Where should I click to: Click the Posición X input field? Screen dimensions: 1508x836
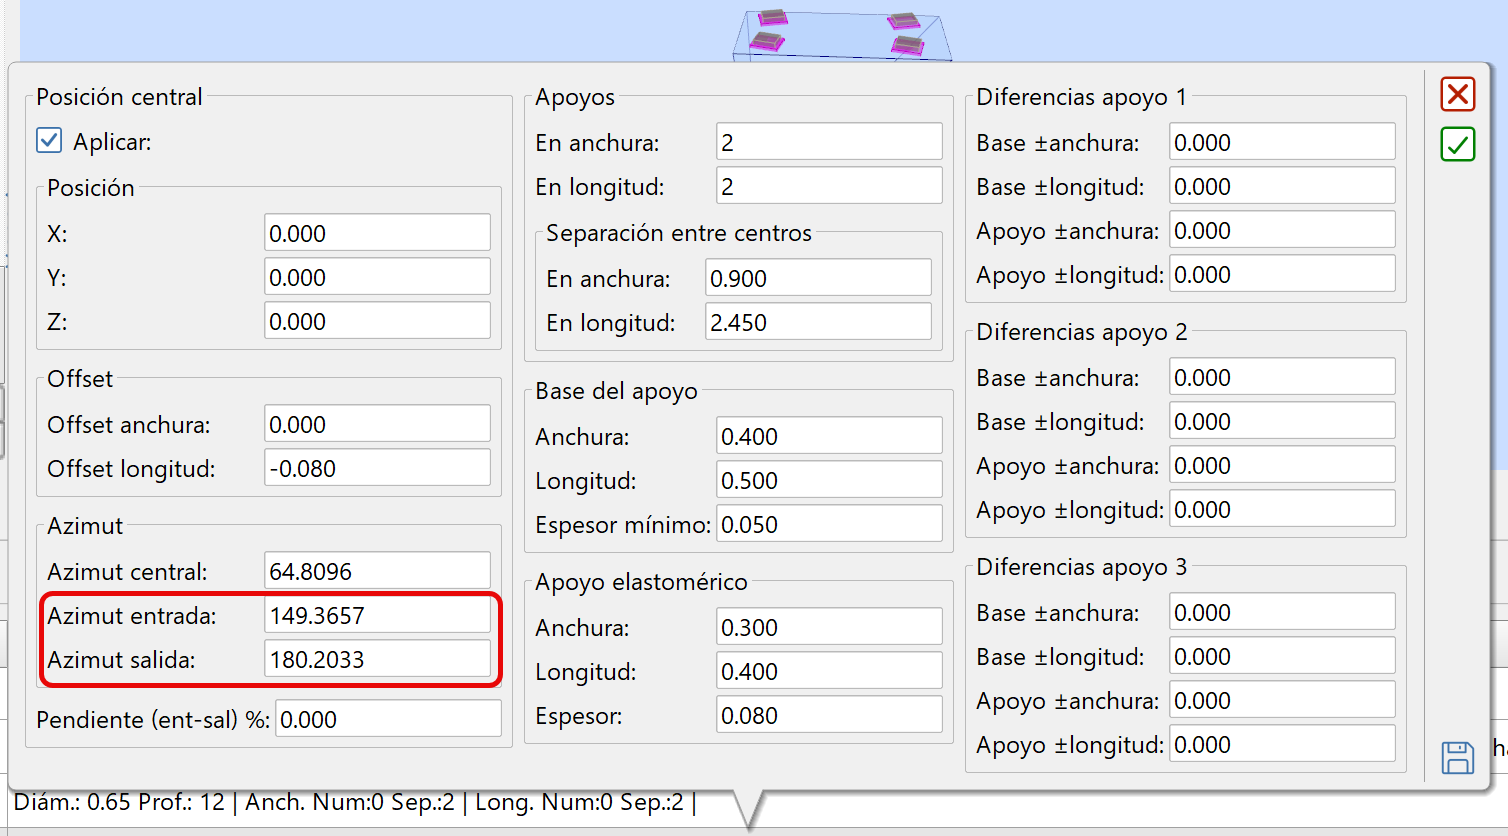[x=377, y=234]
